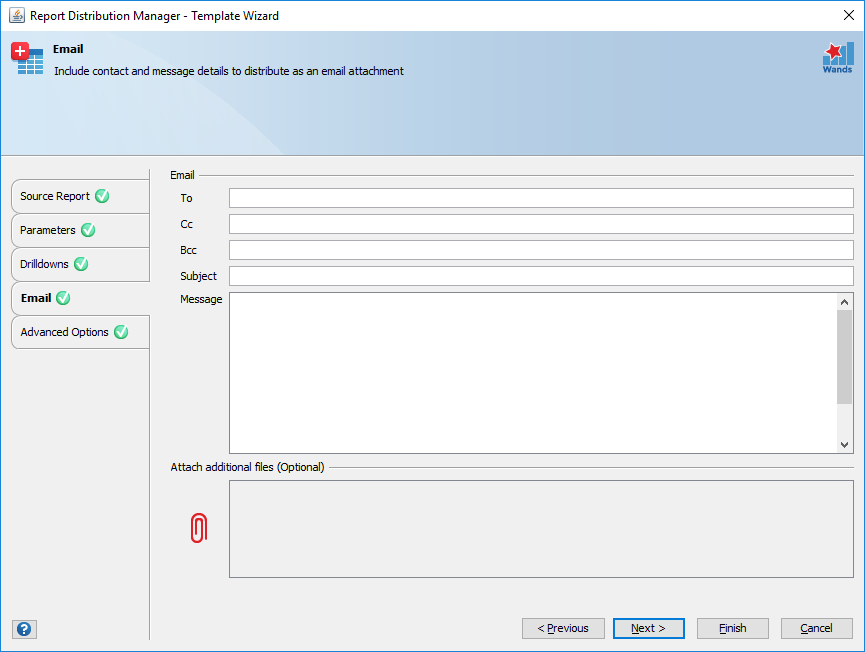Open help using the question mark icon

pos(23,629)
